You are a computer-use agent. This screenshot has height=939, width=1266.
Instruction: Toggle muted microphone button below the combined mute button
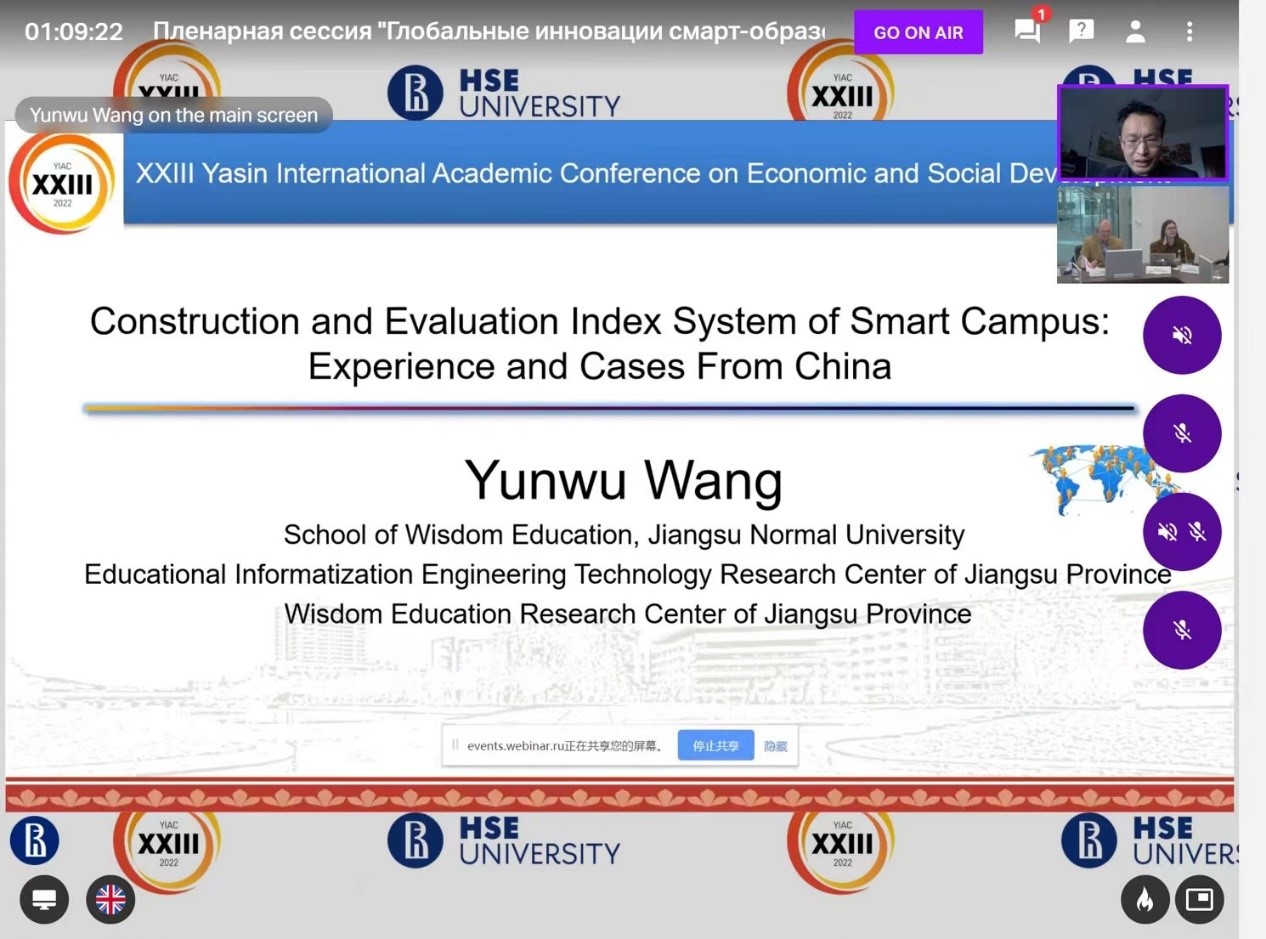[x=1182, y=629]
